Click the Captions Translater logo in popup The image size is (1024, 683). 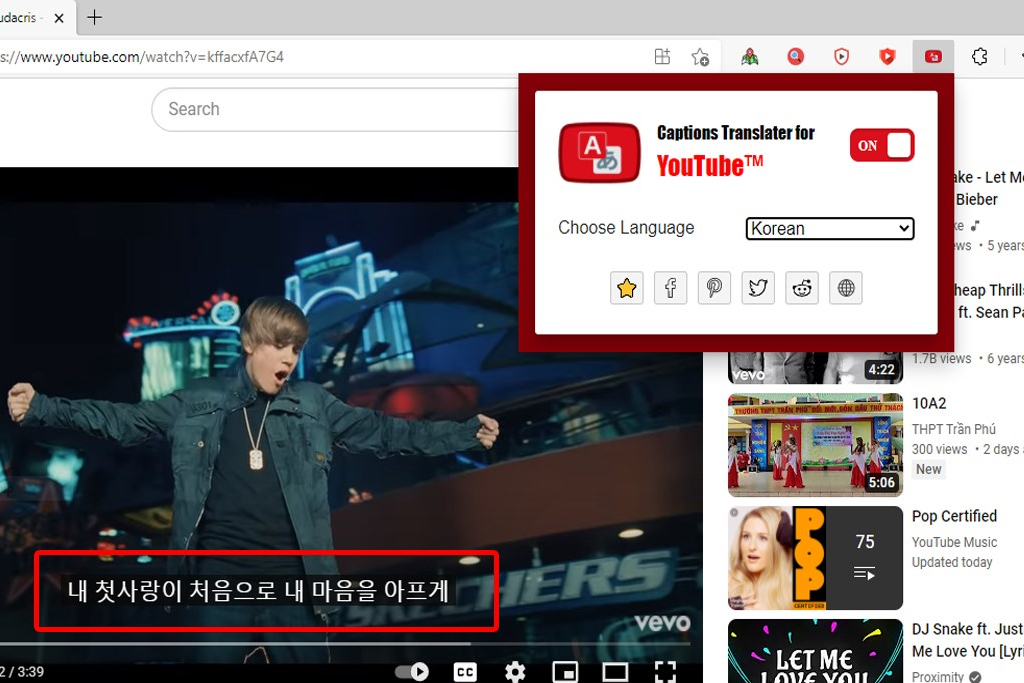tap(600, 153)
